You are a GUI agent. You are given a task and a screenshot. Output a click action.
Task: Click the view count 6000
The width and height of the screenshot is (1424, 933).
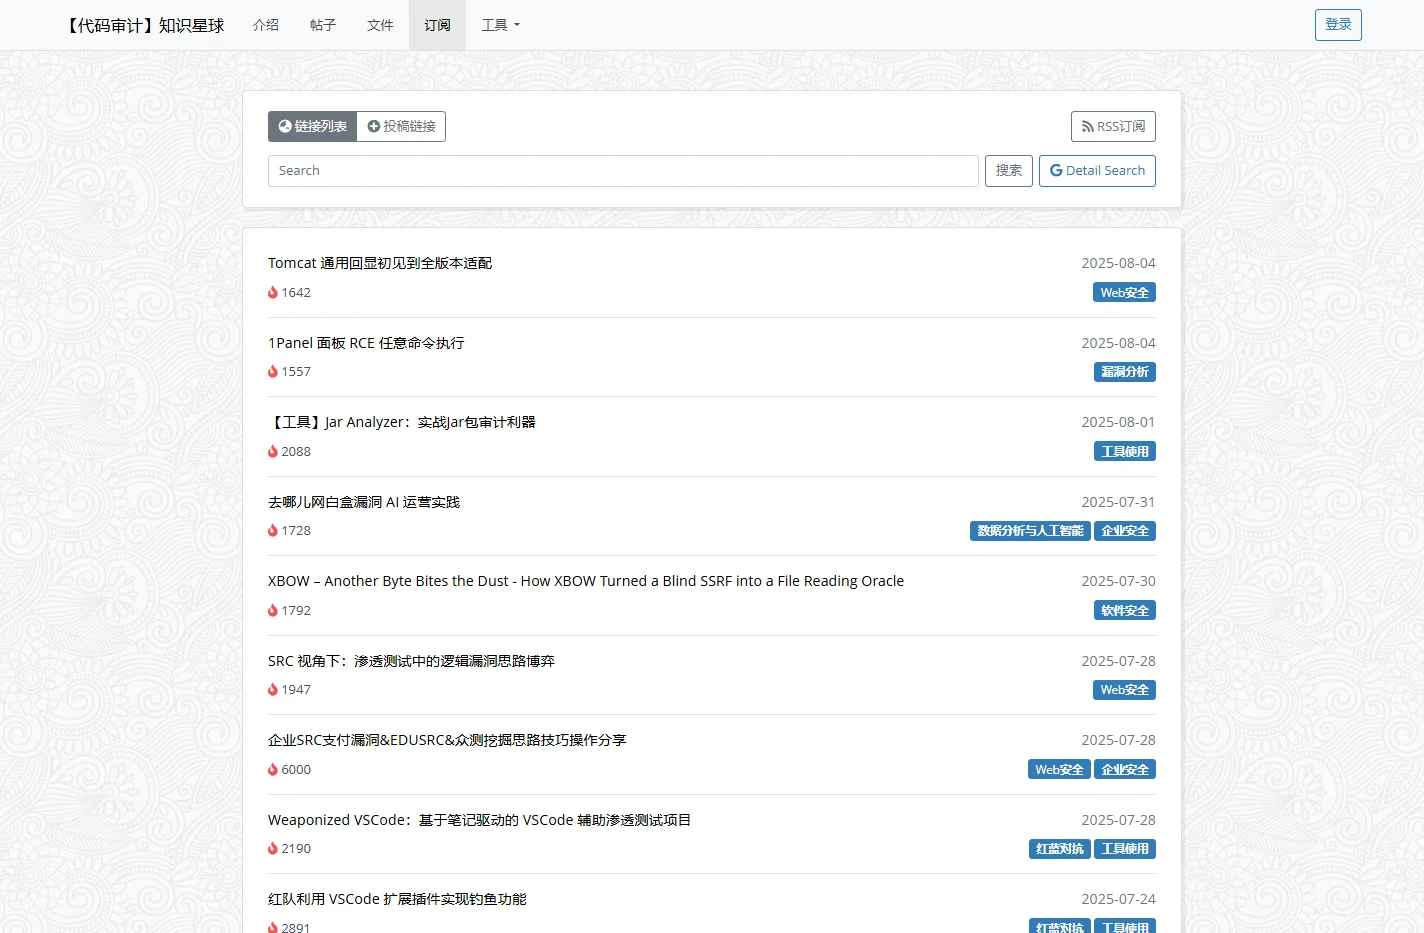296,769
